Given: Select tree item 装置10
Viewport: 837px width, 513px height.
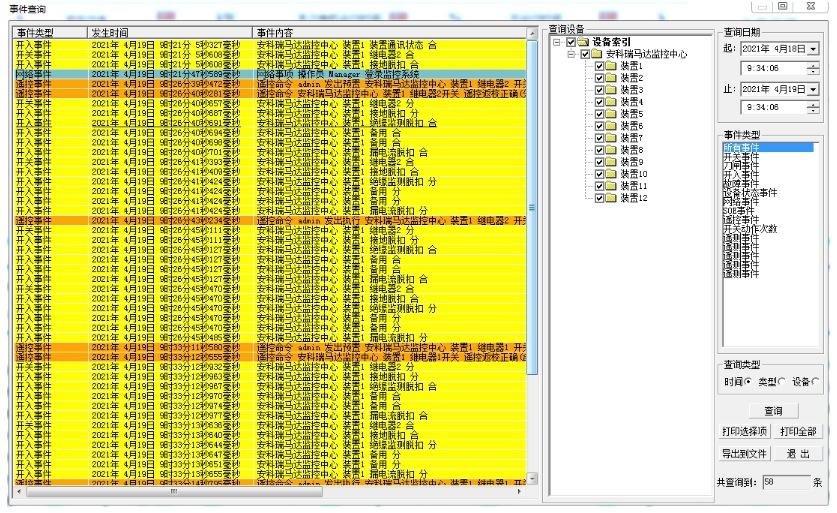Looking at the screenshot, I should coord(634,174).
